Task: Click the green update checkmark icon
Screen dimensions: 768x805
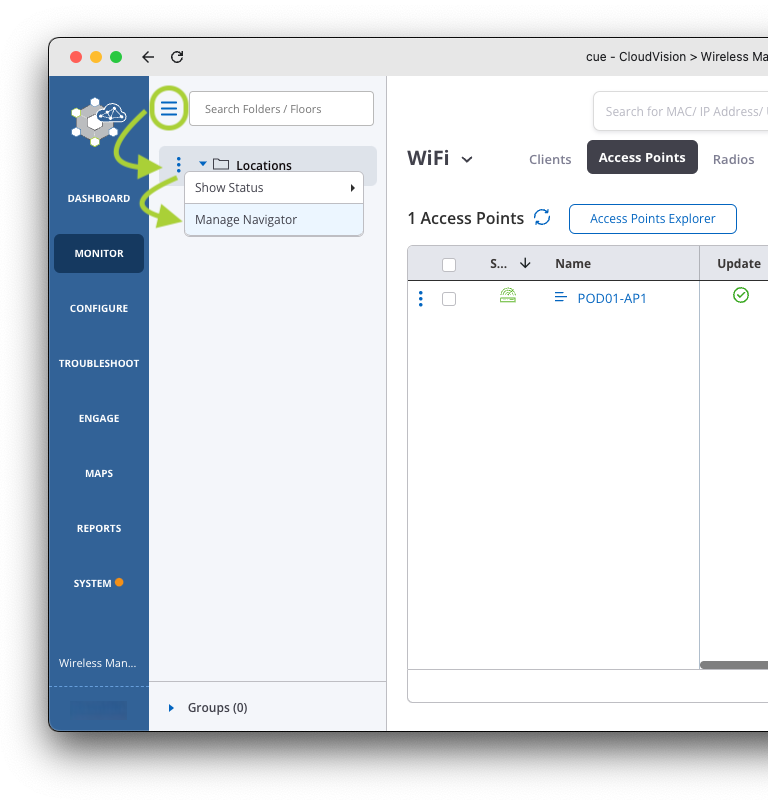Action: 740,295
